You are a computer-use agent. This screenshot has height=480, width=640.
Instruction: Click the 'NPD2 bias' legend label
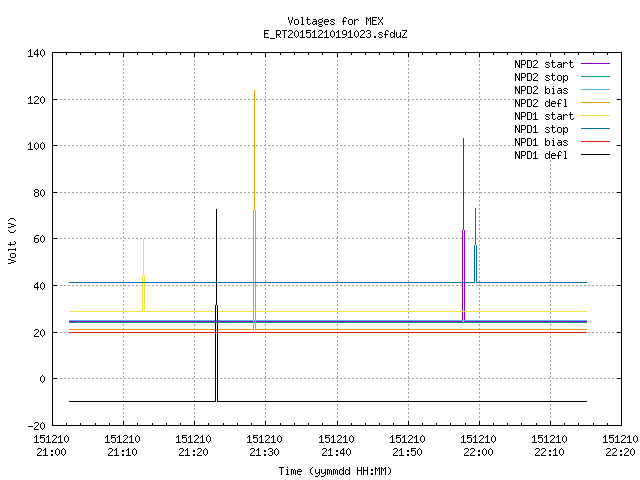point(541,90)
